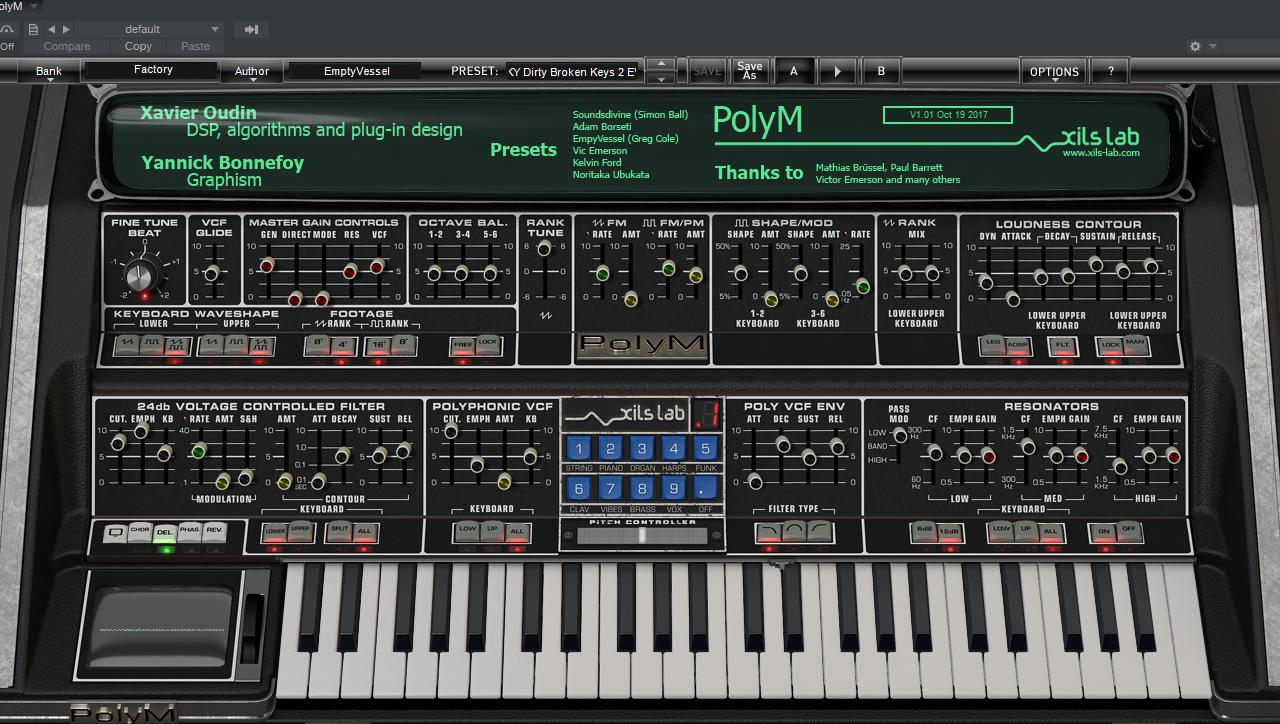Switch to comparison slot A

click(x=794, y=71)
